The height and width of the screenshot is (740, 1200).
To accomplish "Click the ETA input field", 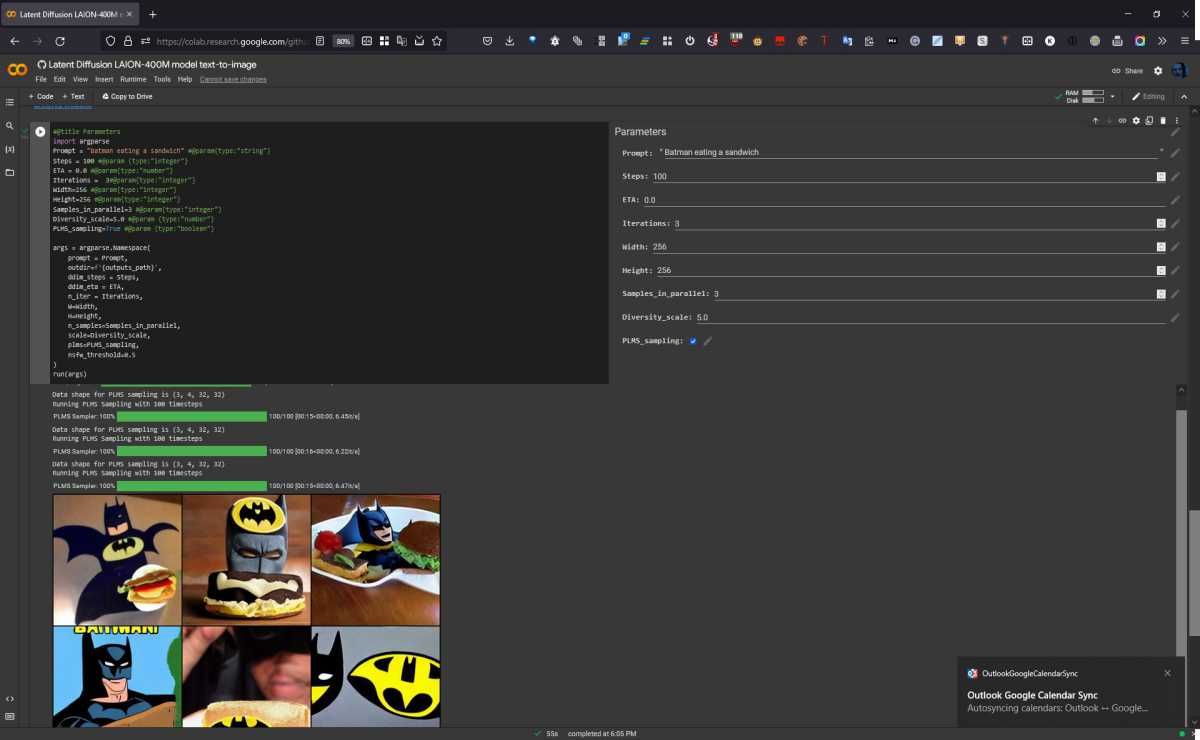I will pos(904,200).
